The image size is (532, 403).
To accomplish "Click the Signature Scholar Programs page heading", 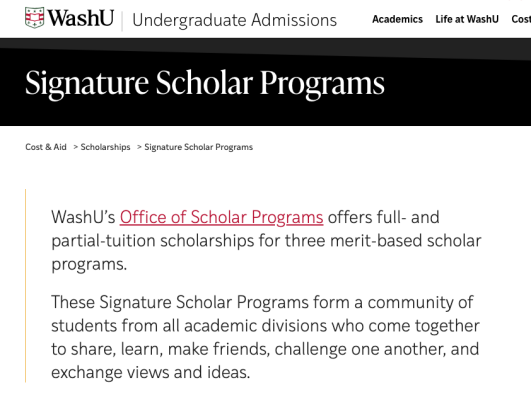I will tap(205, 83).
